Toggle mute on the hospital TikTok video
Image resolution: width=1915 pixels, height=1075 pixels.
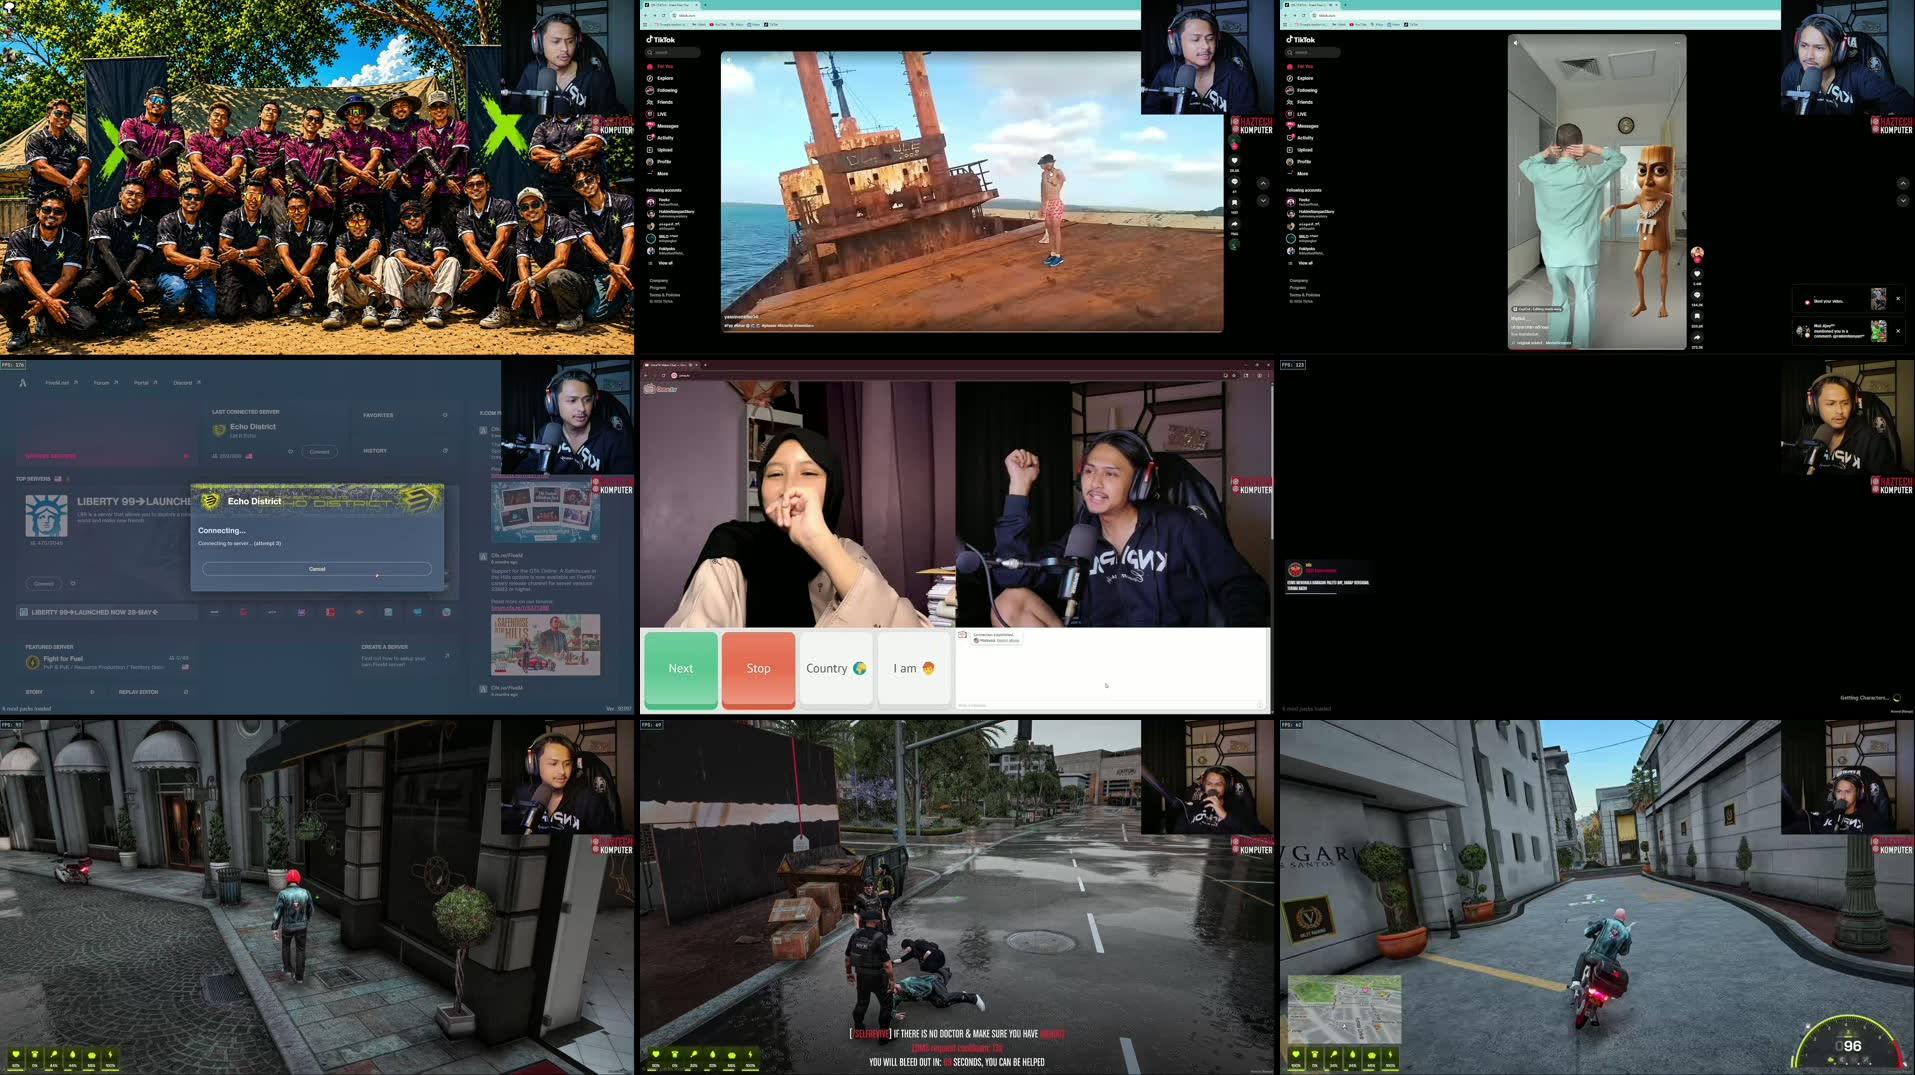pyautogui.click(x=1516, y=43)
